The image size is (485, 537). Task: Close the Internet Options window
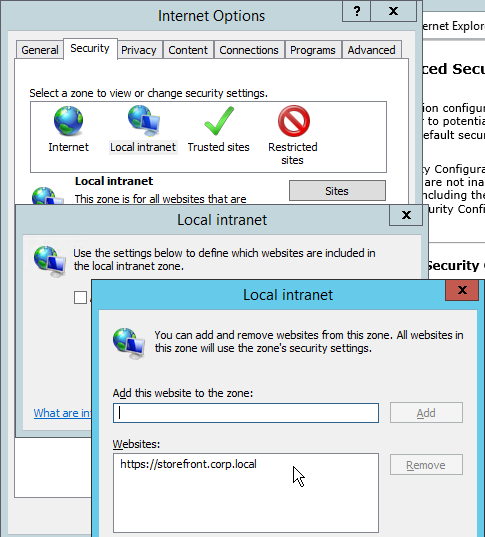394,11
